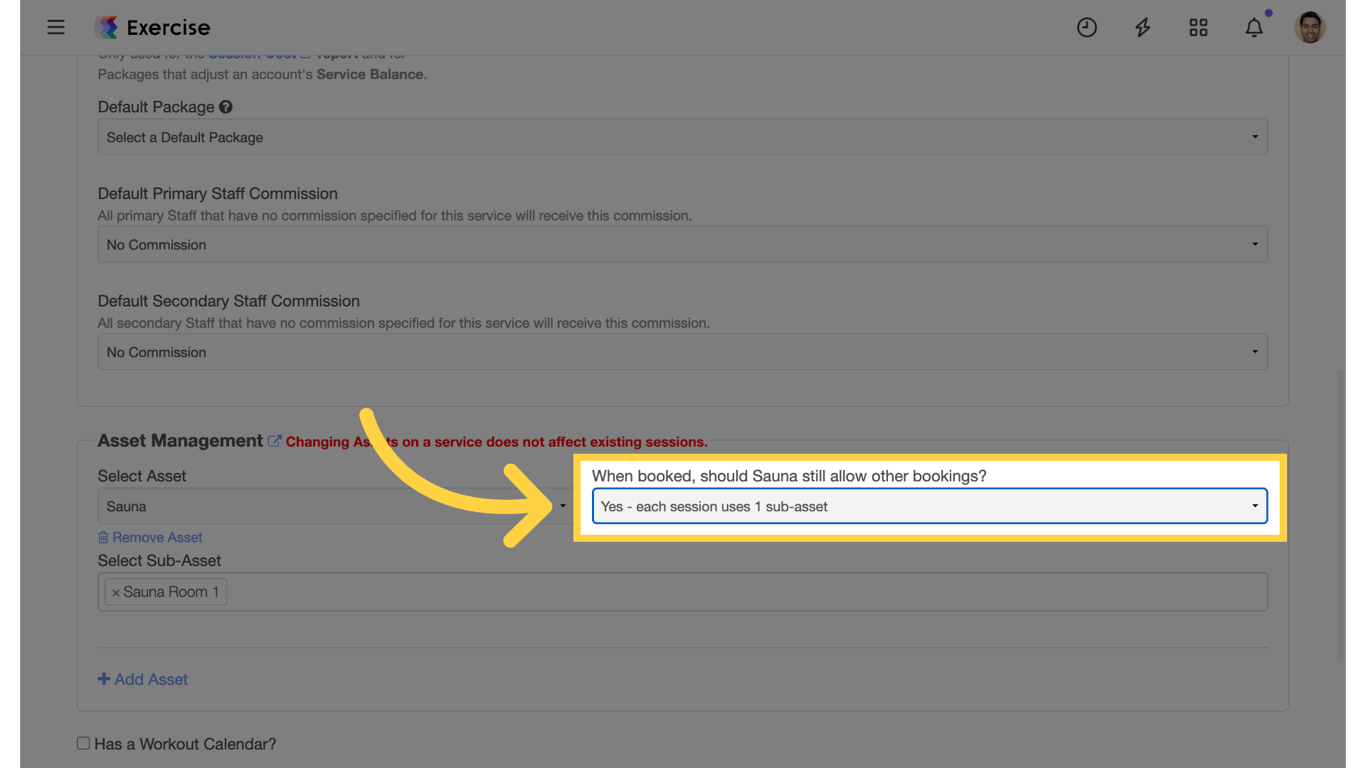Open the Default Package dropdown
The image size is (1366, 768).
[682, 137]
